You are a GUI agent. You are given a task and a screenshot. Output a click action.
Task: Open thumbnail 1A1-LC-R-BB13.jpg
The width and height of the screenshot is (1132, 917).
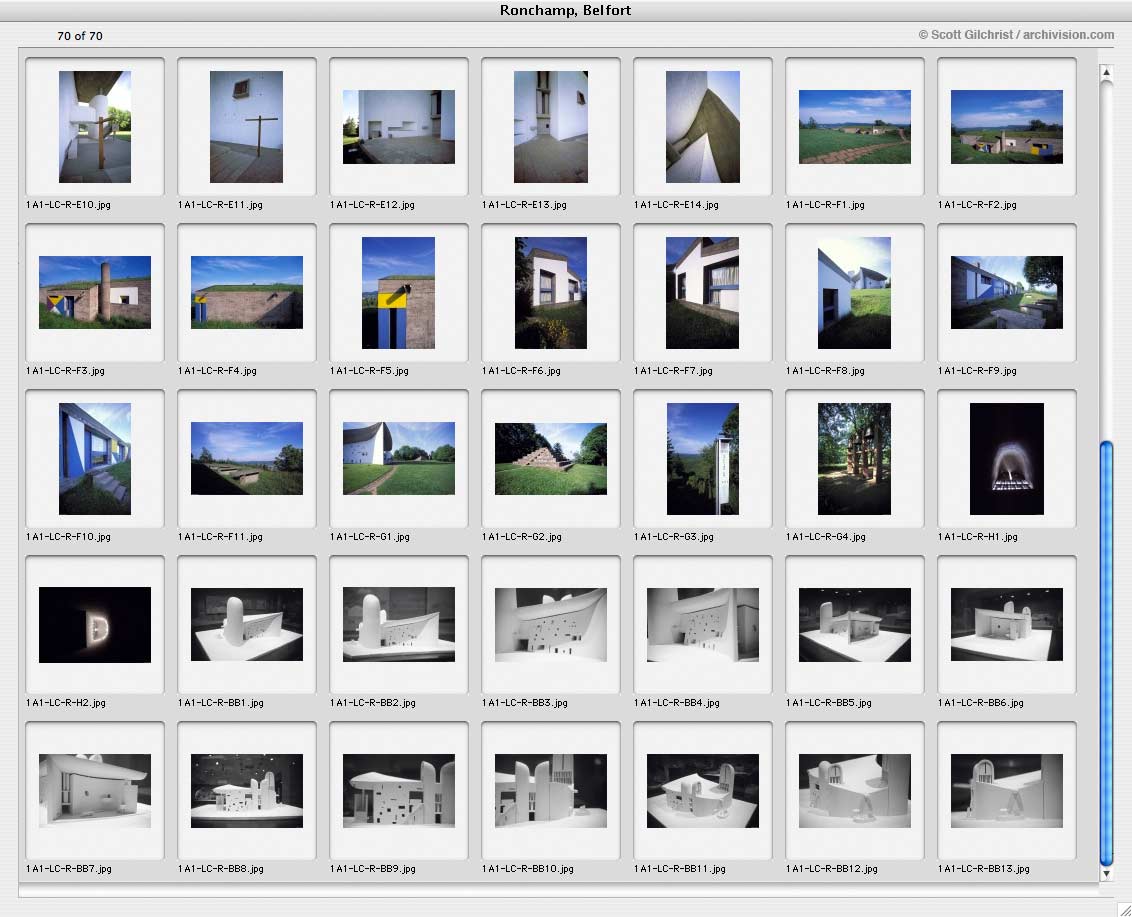click(x=1006, y=791)
